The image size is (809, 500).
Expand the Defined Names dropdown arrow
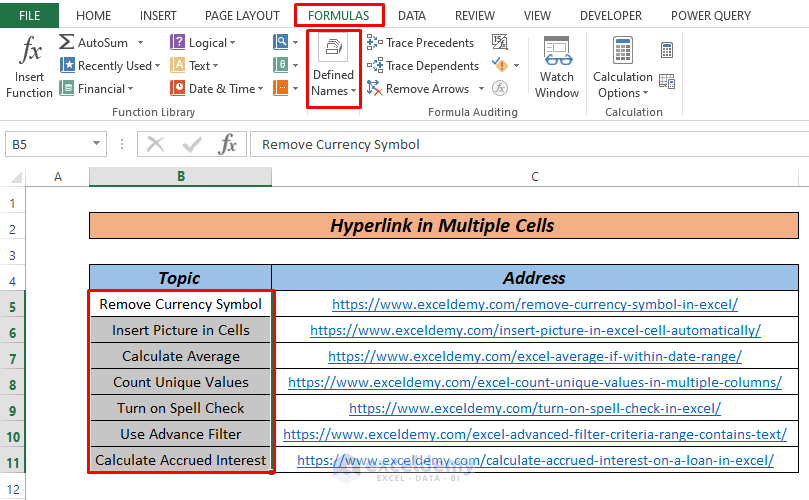coord(353,91)
